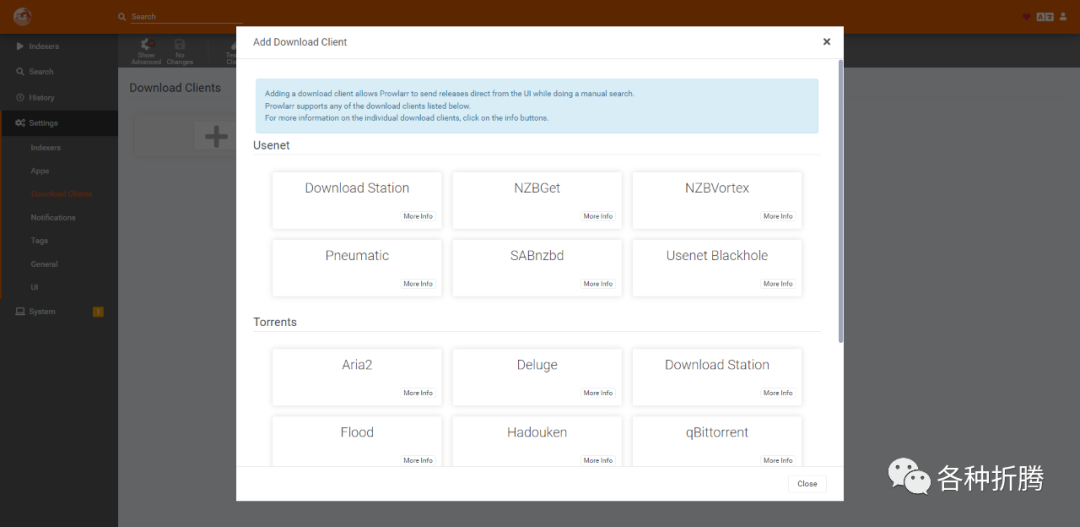The height and width of the screenshot is (527, 1080).
Task: Close the dialog with the X icon
Action: pos(827,42)
